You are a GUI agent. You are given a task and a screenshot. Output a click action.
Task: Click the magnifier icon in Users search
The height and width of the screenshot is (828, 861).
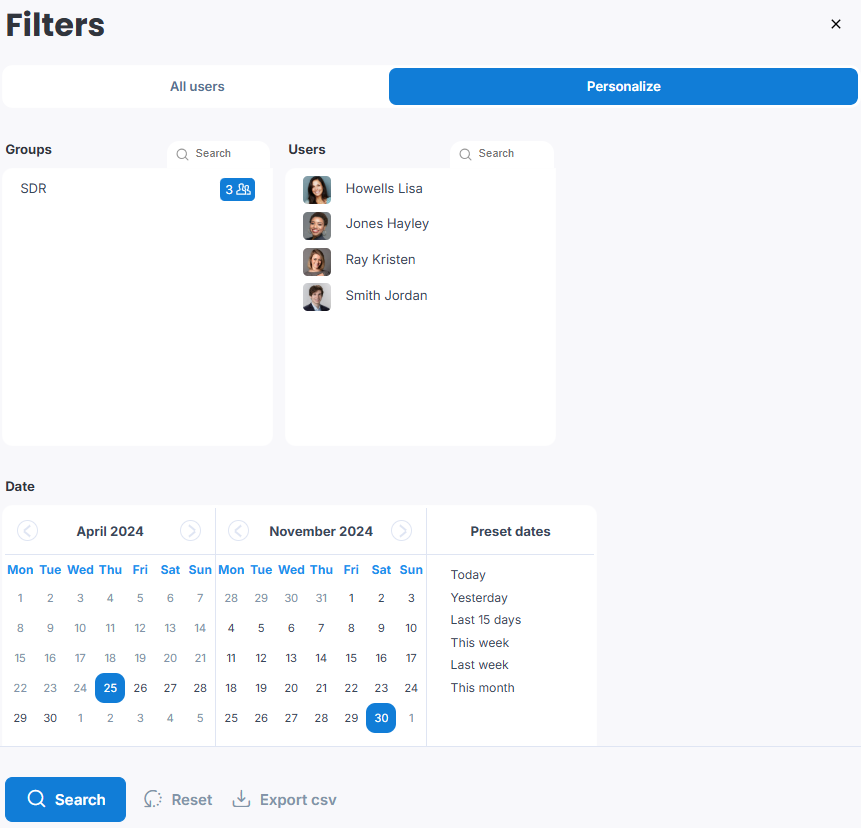click(465, 154)
